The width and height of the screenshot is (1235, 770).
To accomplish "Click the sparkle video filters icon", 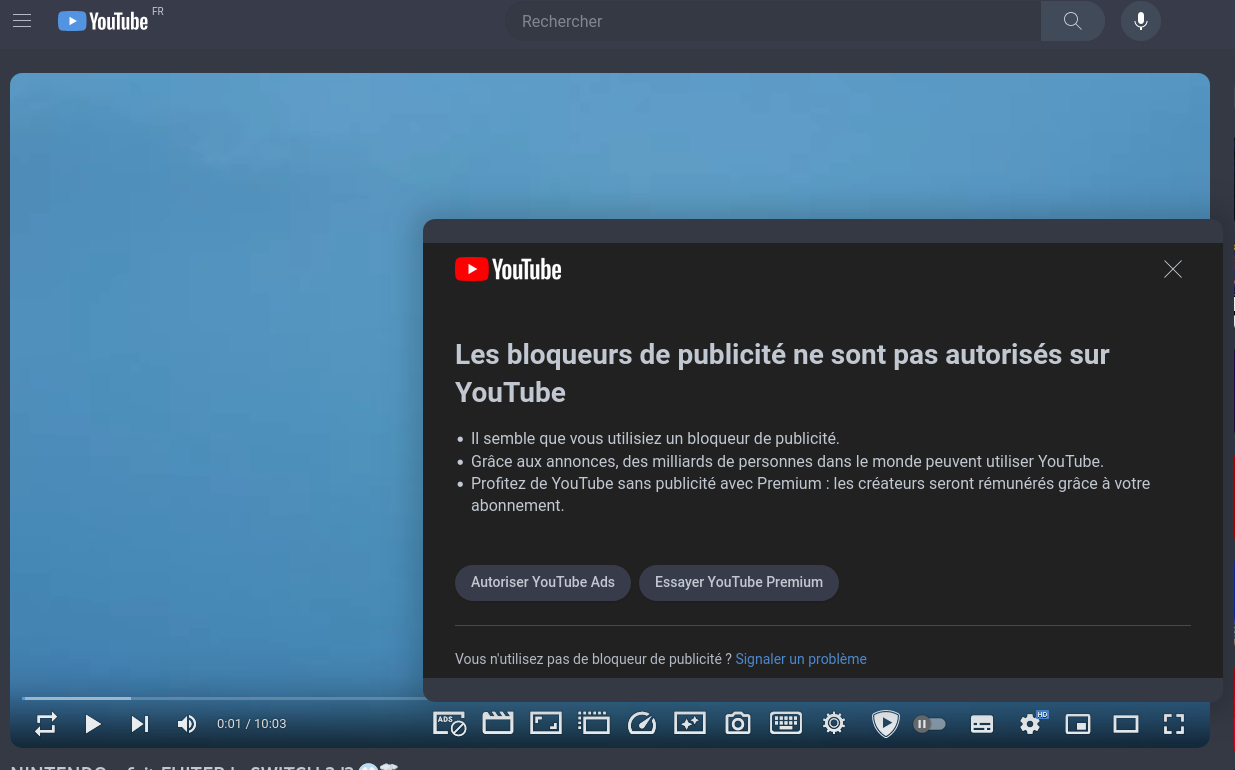I will [690, 724].
